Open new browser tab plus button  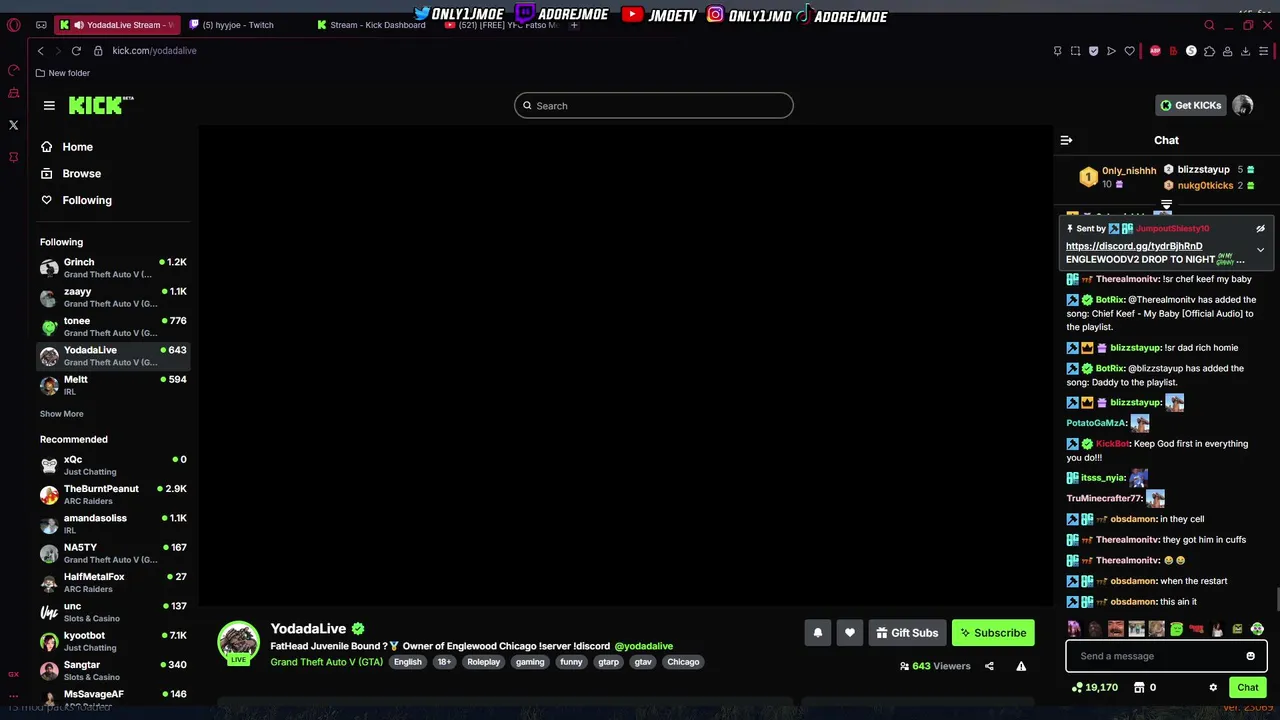pos(574,25)
